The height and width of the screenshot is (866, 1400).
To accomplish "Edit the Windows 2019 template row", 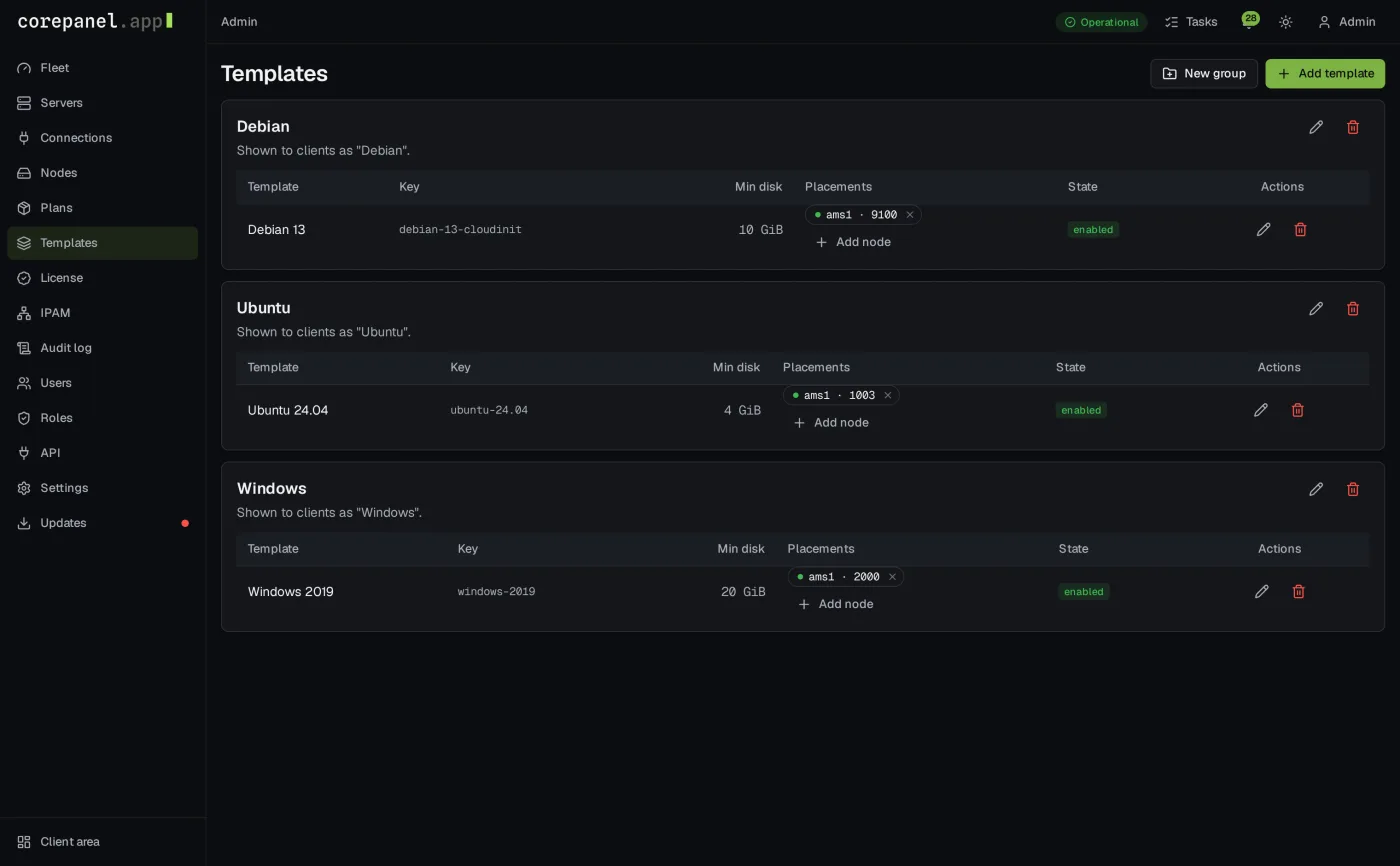I will pyautogui.click(x=1262, y=592).
